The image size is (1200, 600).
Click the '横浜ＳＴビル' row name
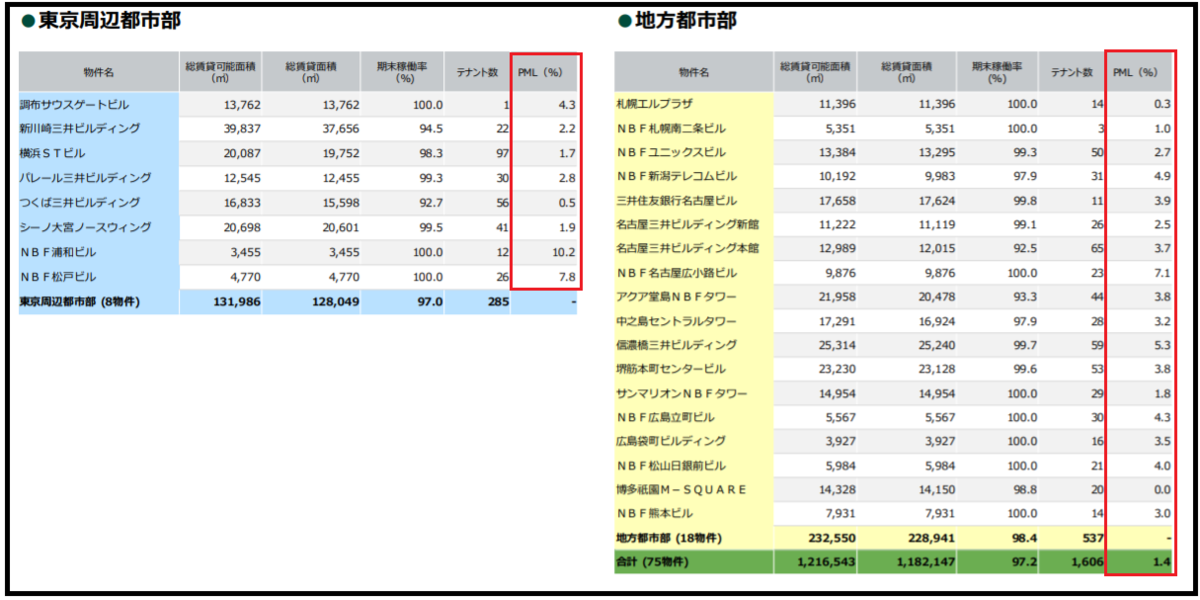[x=53, y=153]
